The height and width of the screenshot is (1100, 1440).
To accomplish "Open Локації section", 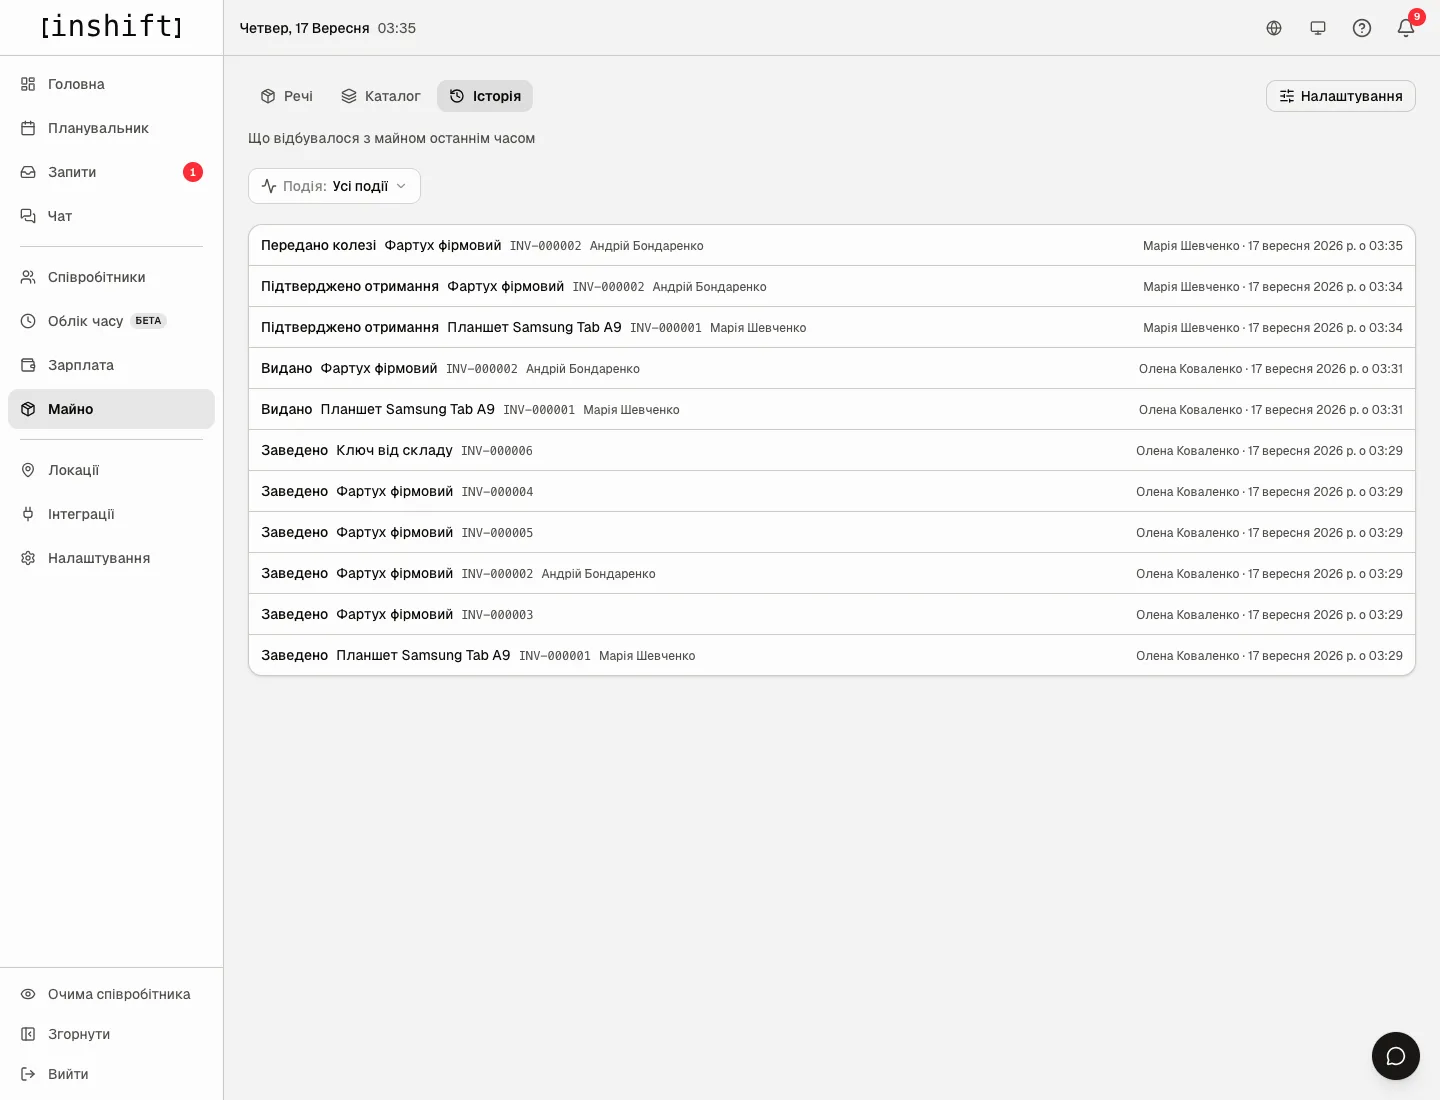I will 111,470.
